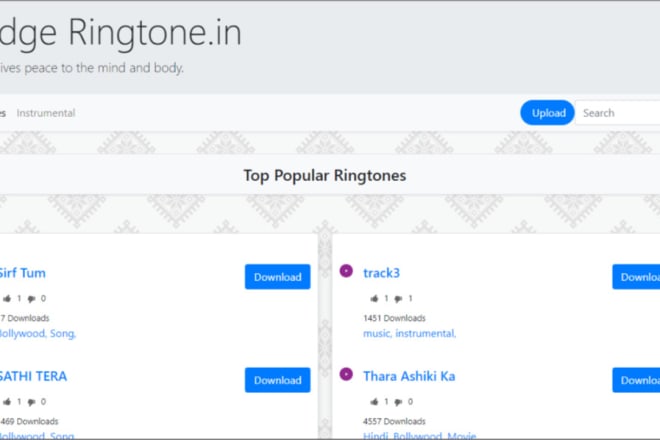Thumbs down the Sirf Tum ringtone
Screen dimensions: 660x440
tap(31, 299)
